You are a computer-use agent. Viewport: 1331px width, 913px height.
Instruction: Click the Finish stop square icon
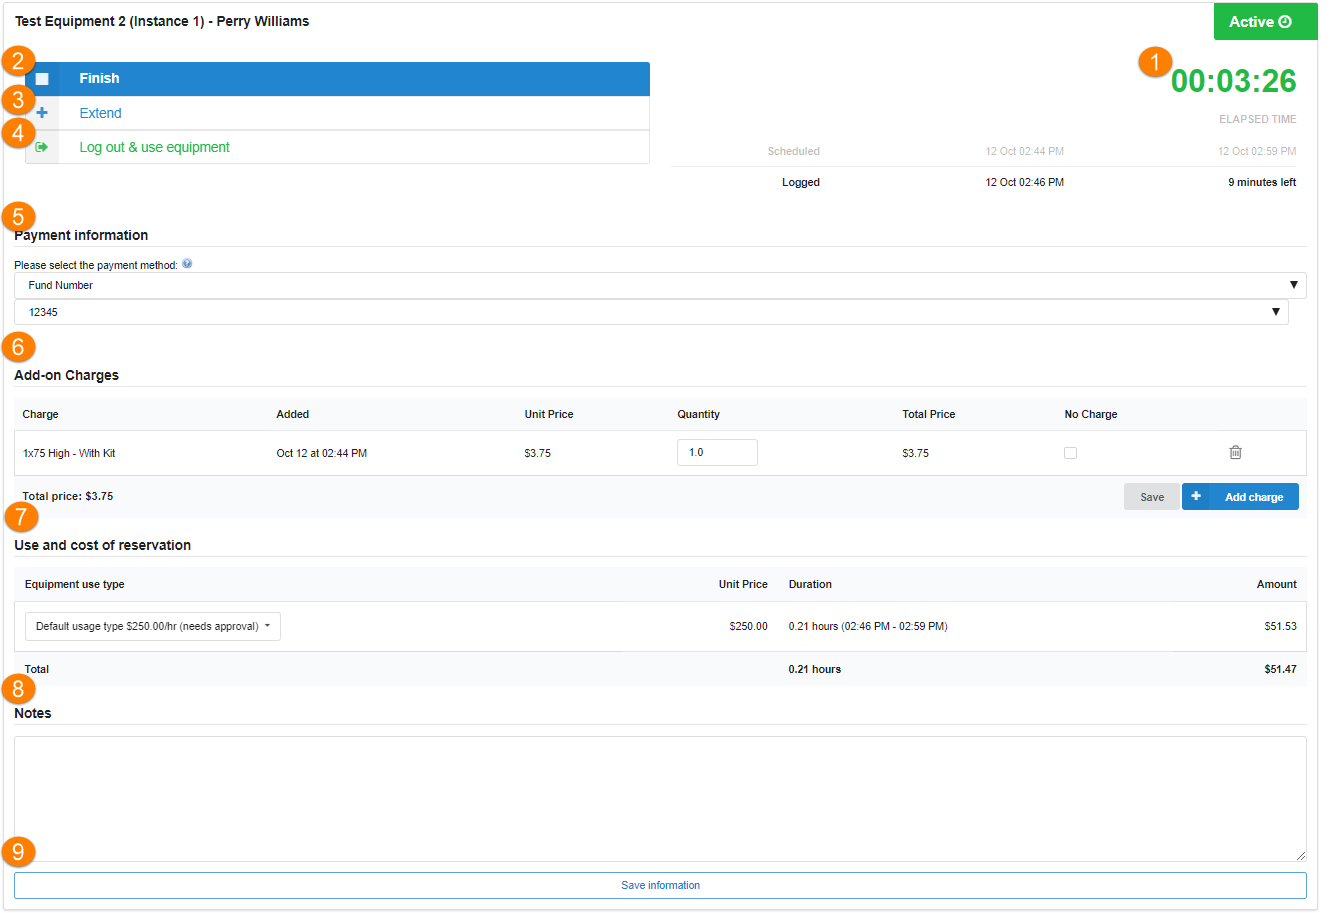[x=42, y=79]
